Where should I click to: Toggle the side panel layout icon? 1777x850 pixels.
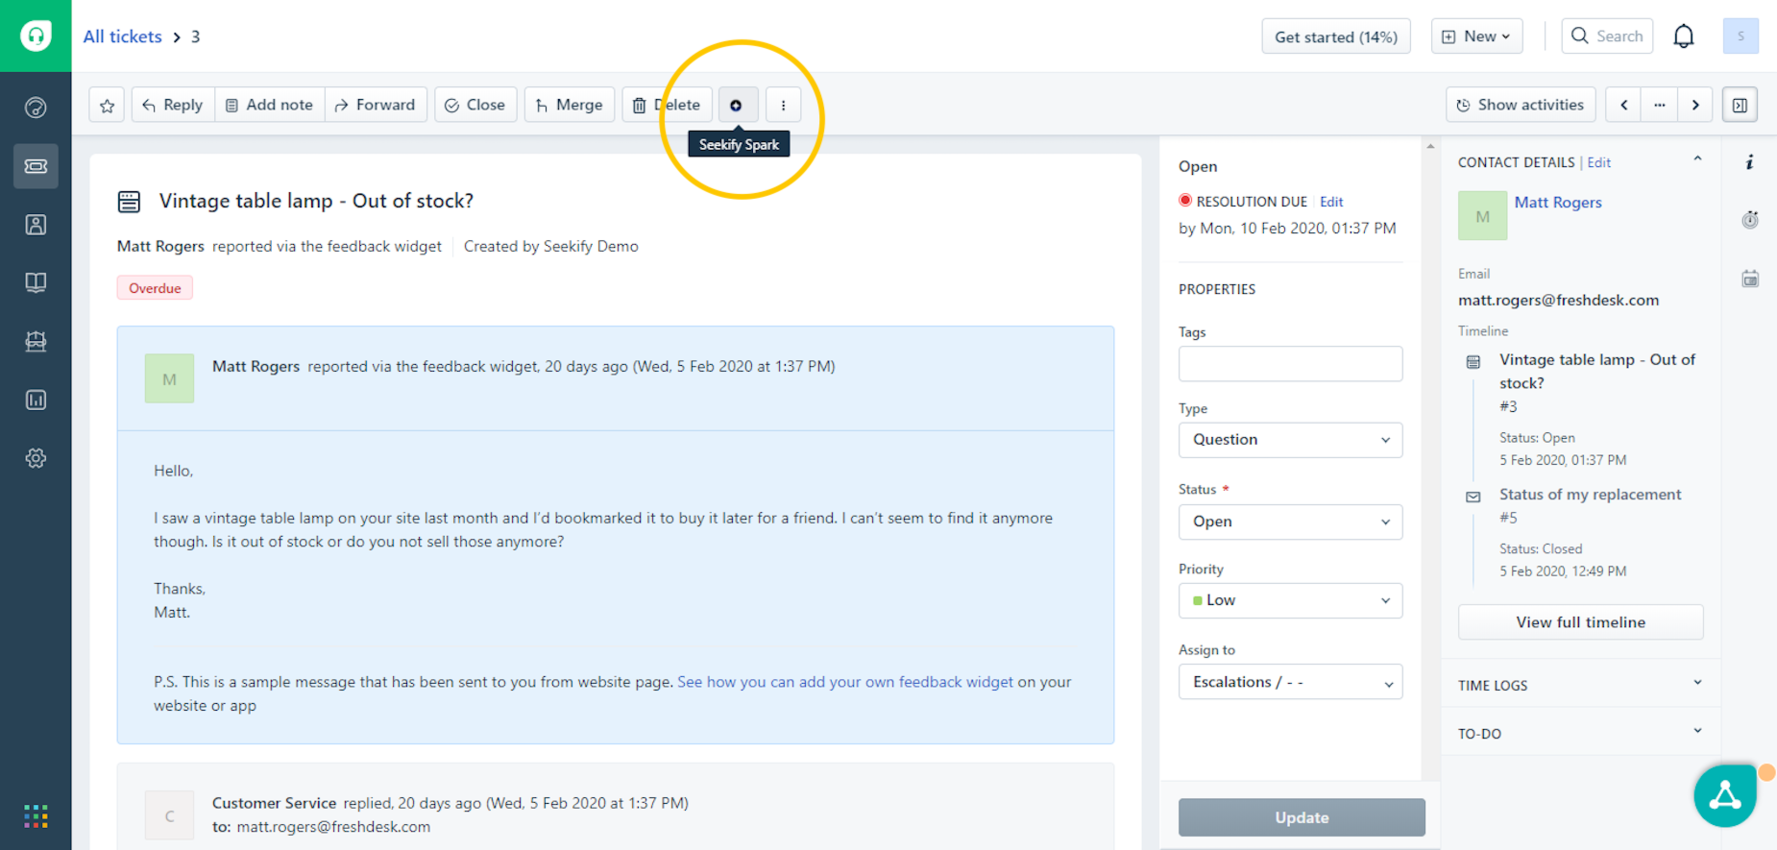pos(1740,105)
